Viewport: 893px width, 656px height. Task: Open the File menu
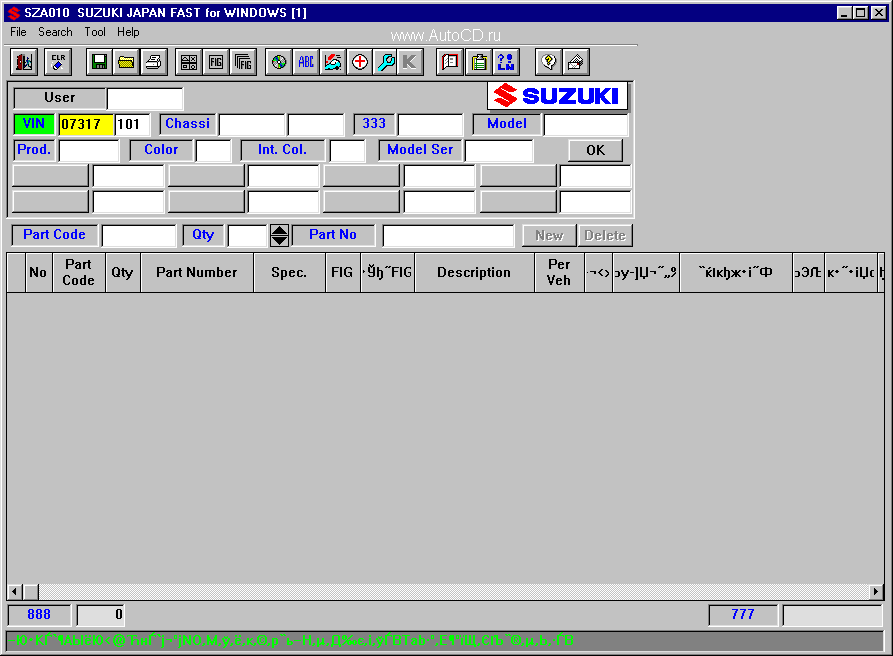click(18, 32)
